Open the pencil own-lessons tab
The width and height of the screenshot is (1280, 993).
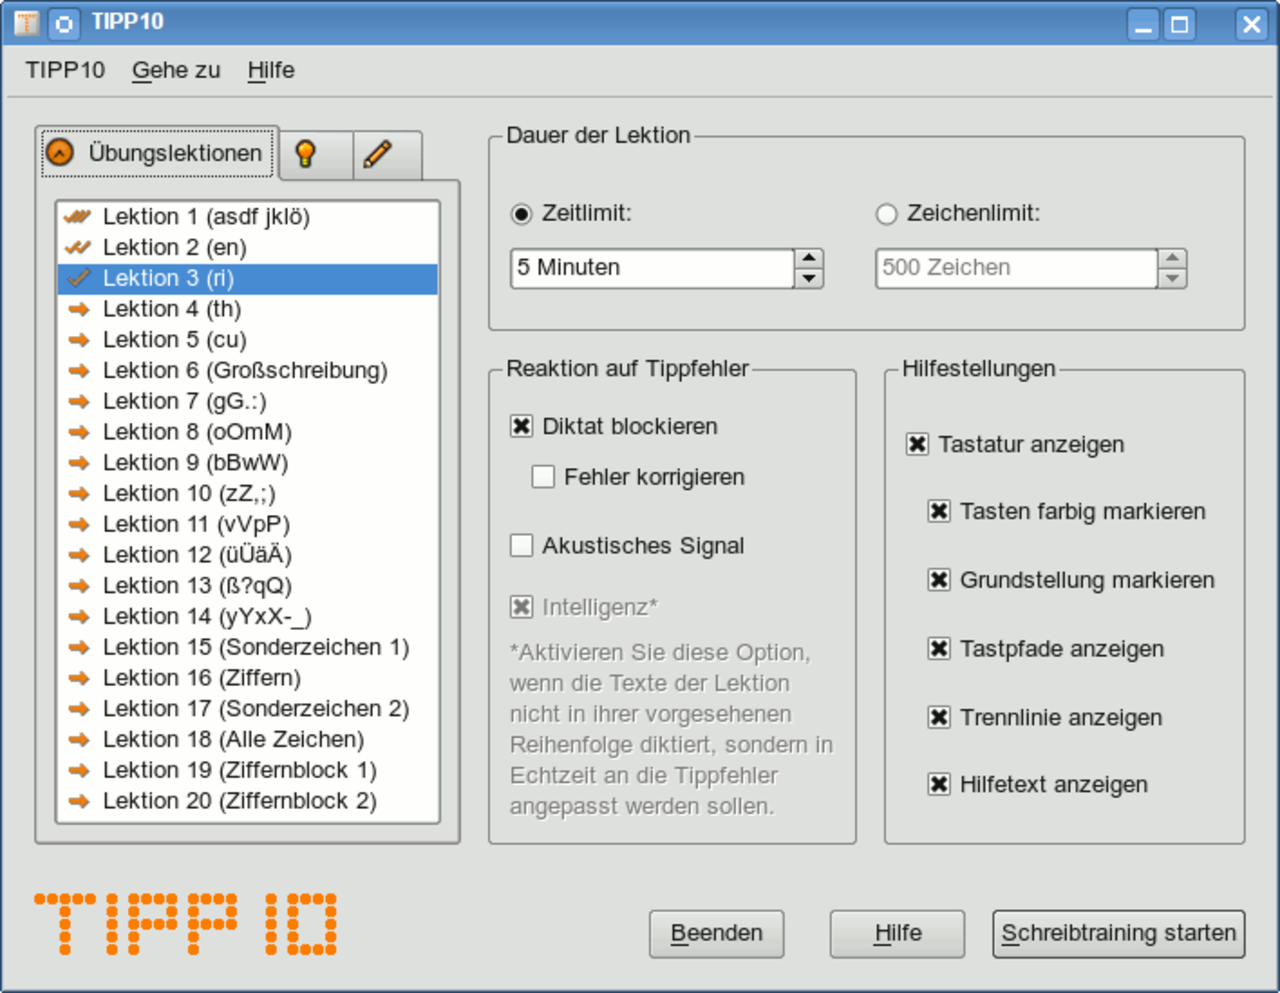pos(387,154)
